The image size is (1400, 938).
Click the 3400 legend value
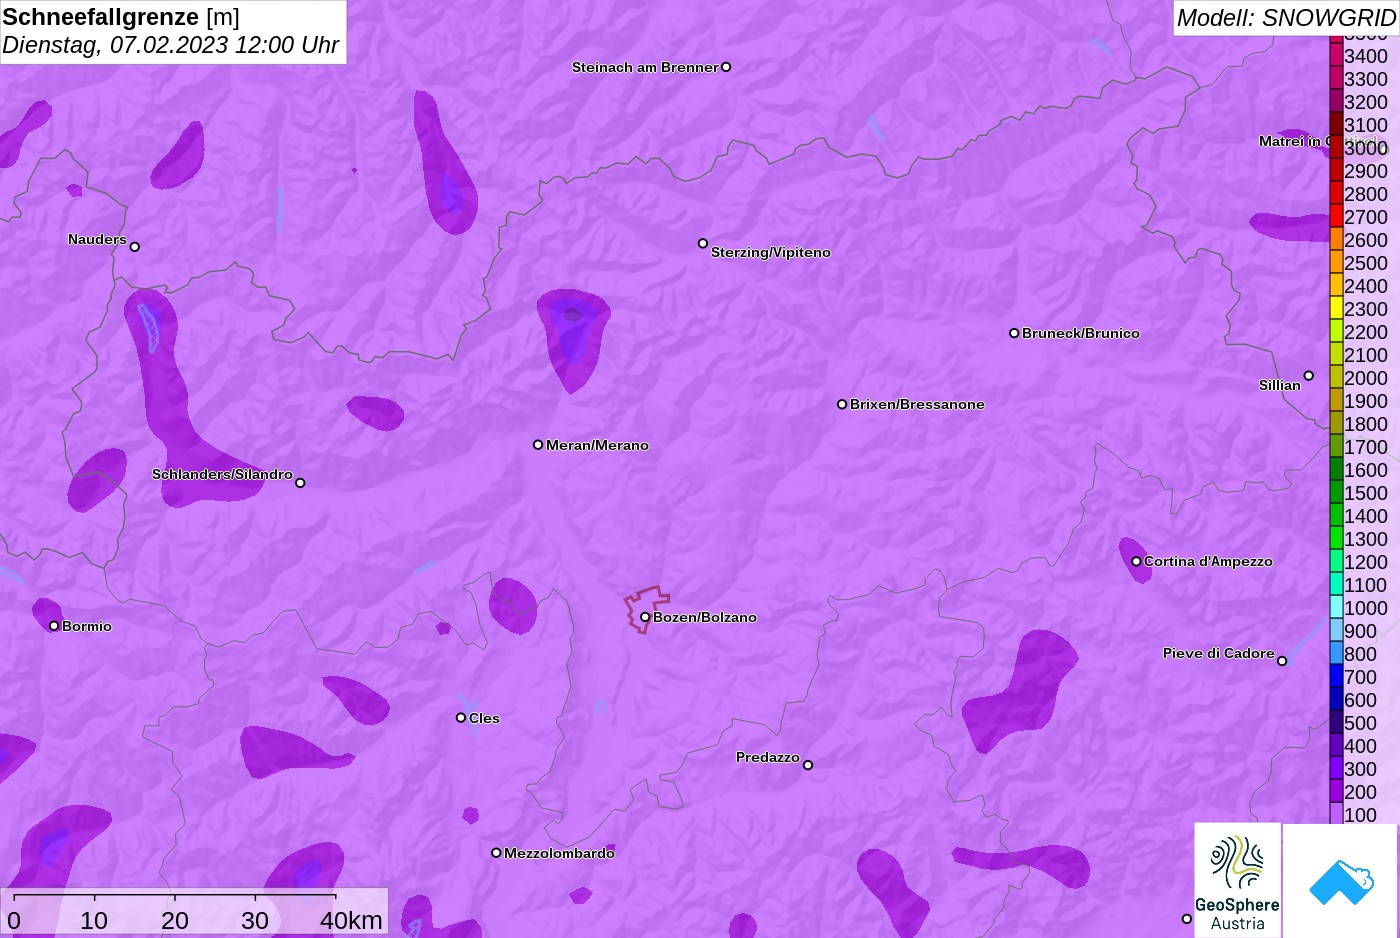(x=1366, y=56)
